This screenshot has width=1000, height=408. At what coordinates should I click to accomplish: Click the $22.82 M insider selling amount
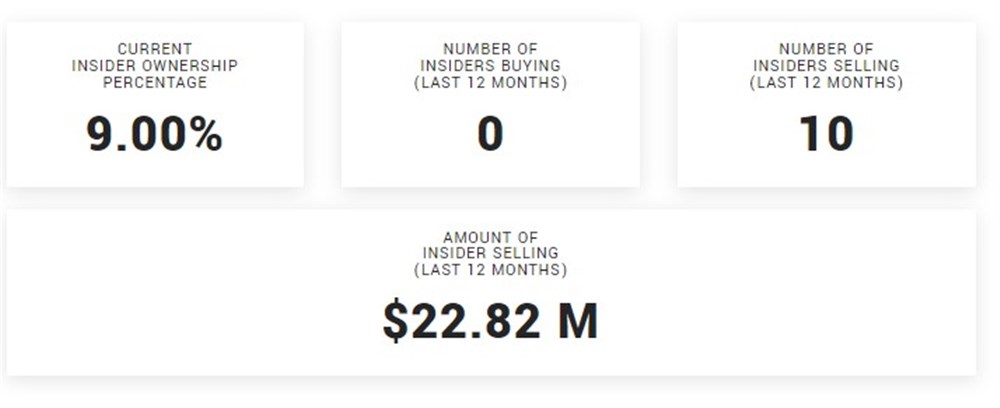pos(490,321)
